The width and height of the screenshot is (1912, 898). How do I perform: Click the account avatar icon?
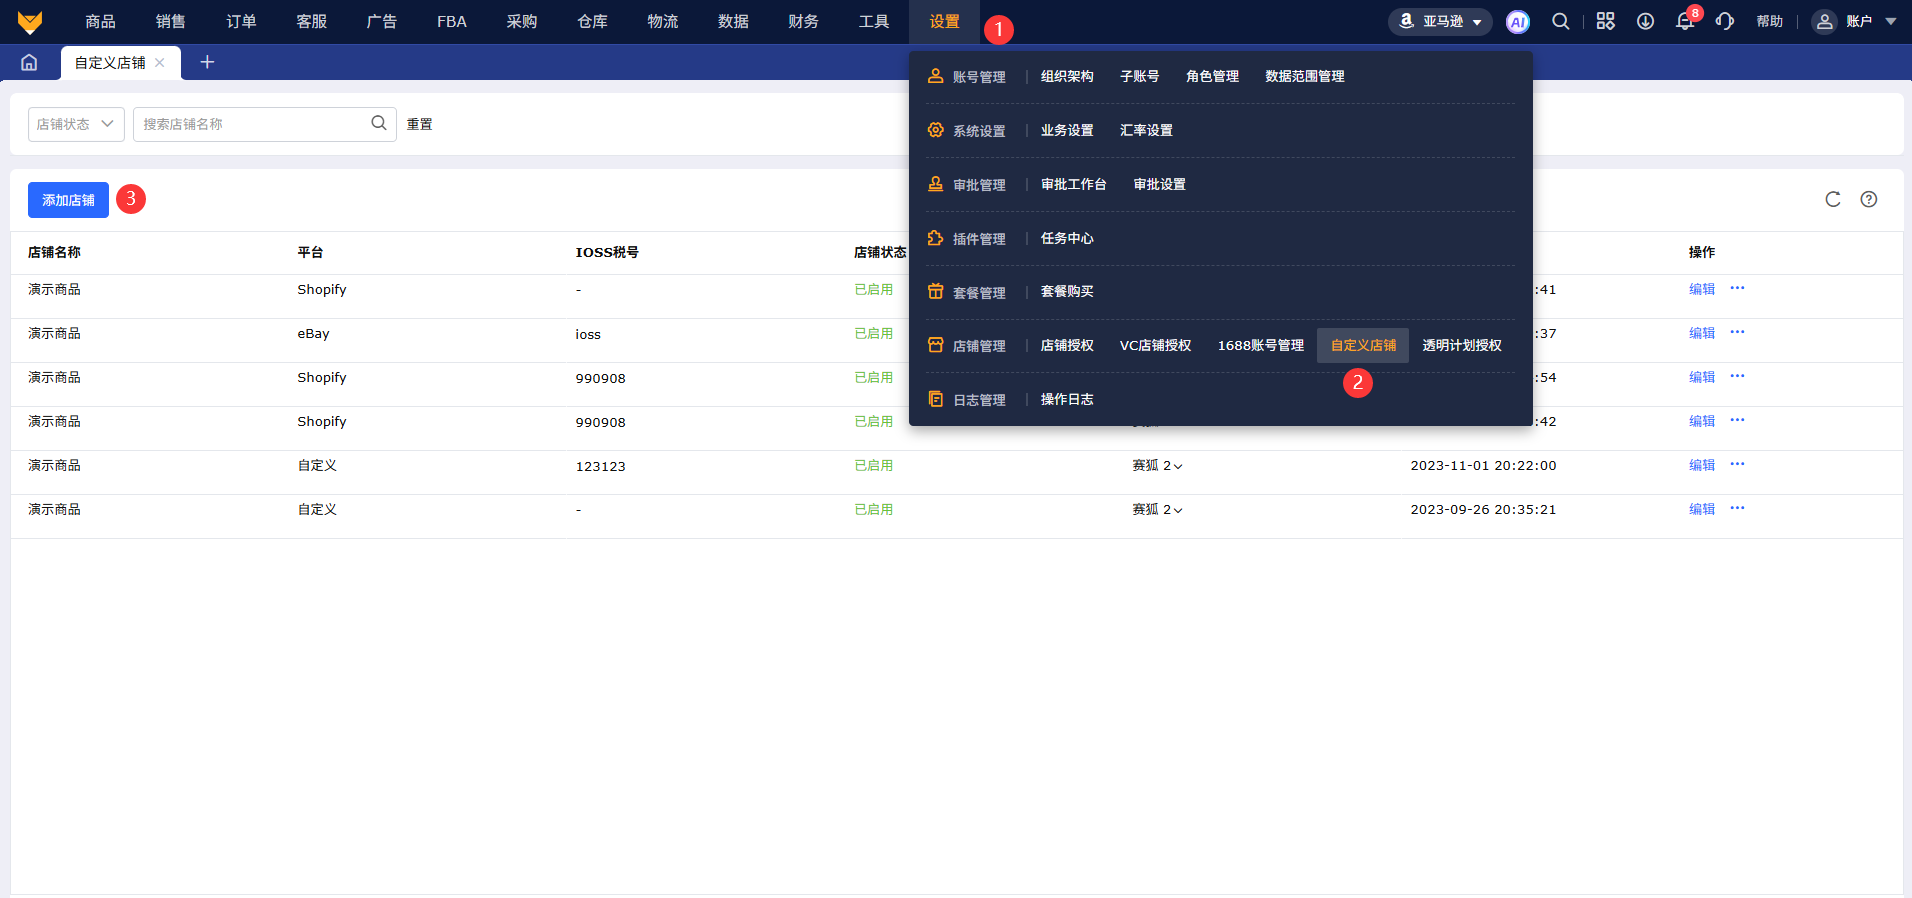click(1824, 21)
